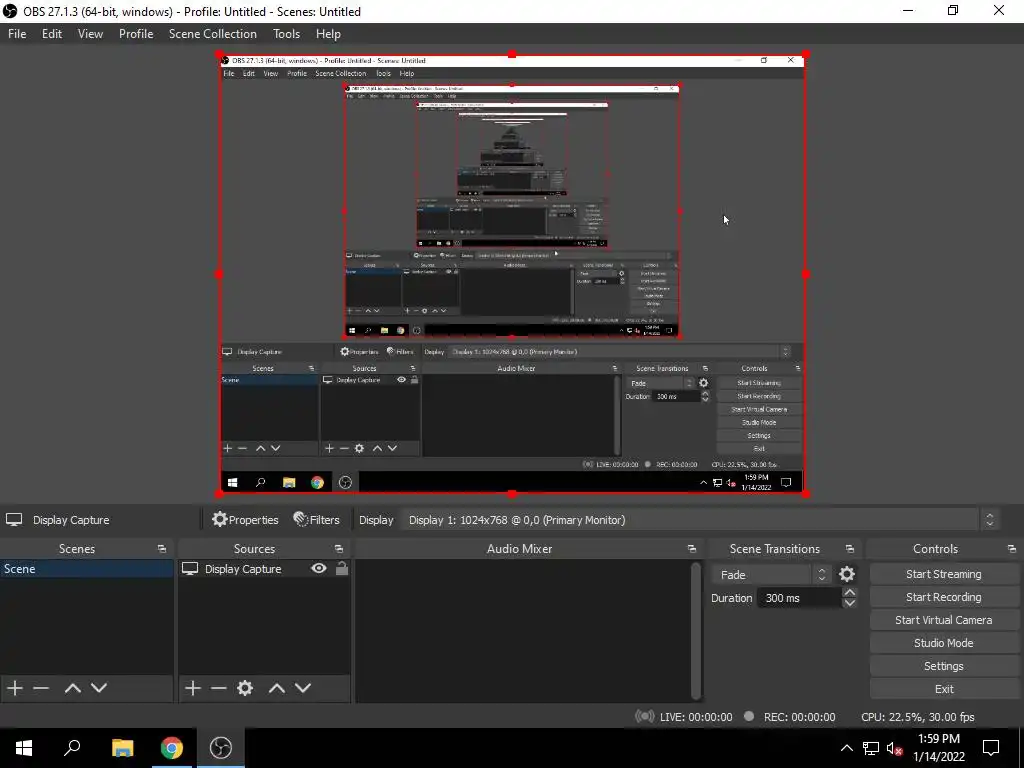This screenshot has height=768, width=1024.
Task: Undock the Scenes panel
Action: tap(161, 549)
